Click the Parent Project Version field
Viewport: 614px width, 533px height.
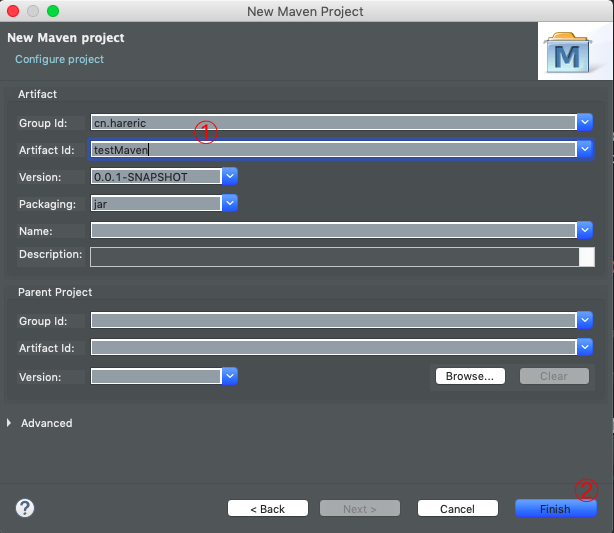click(156, 376)
